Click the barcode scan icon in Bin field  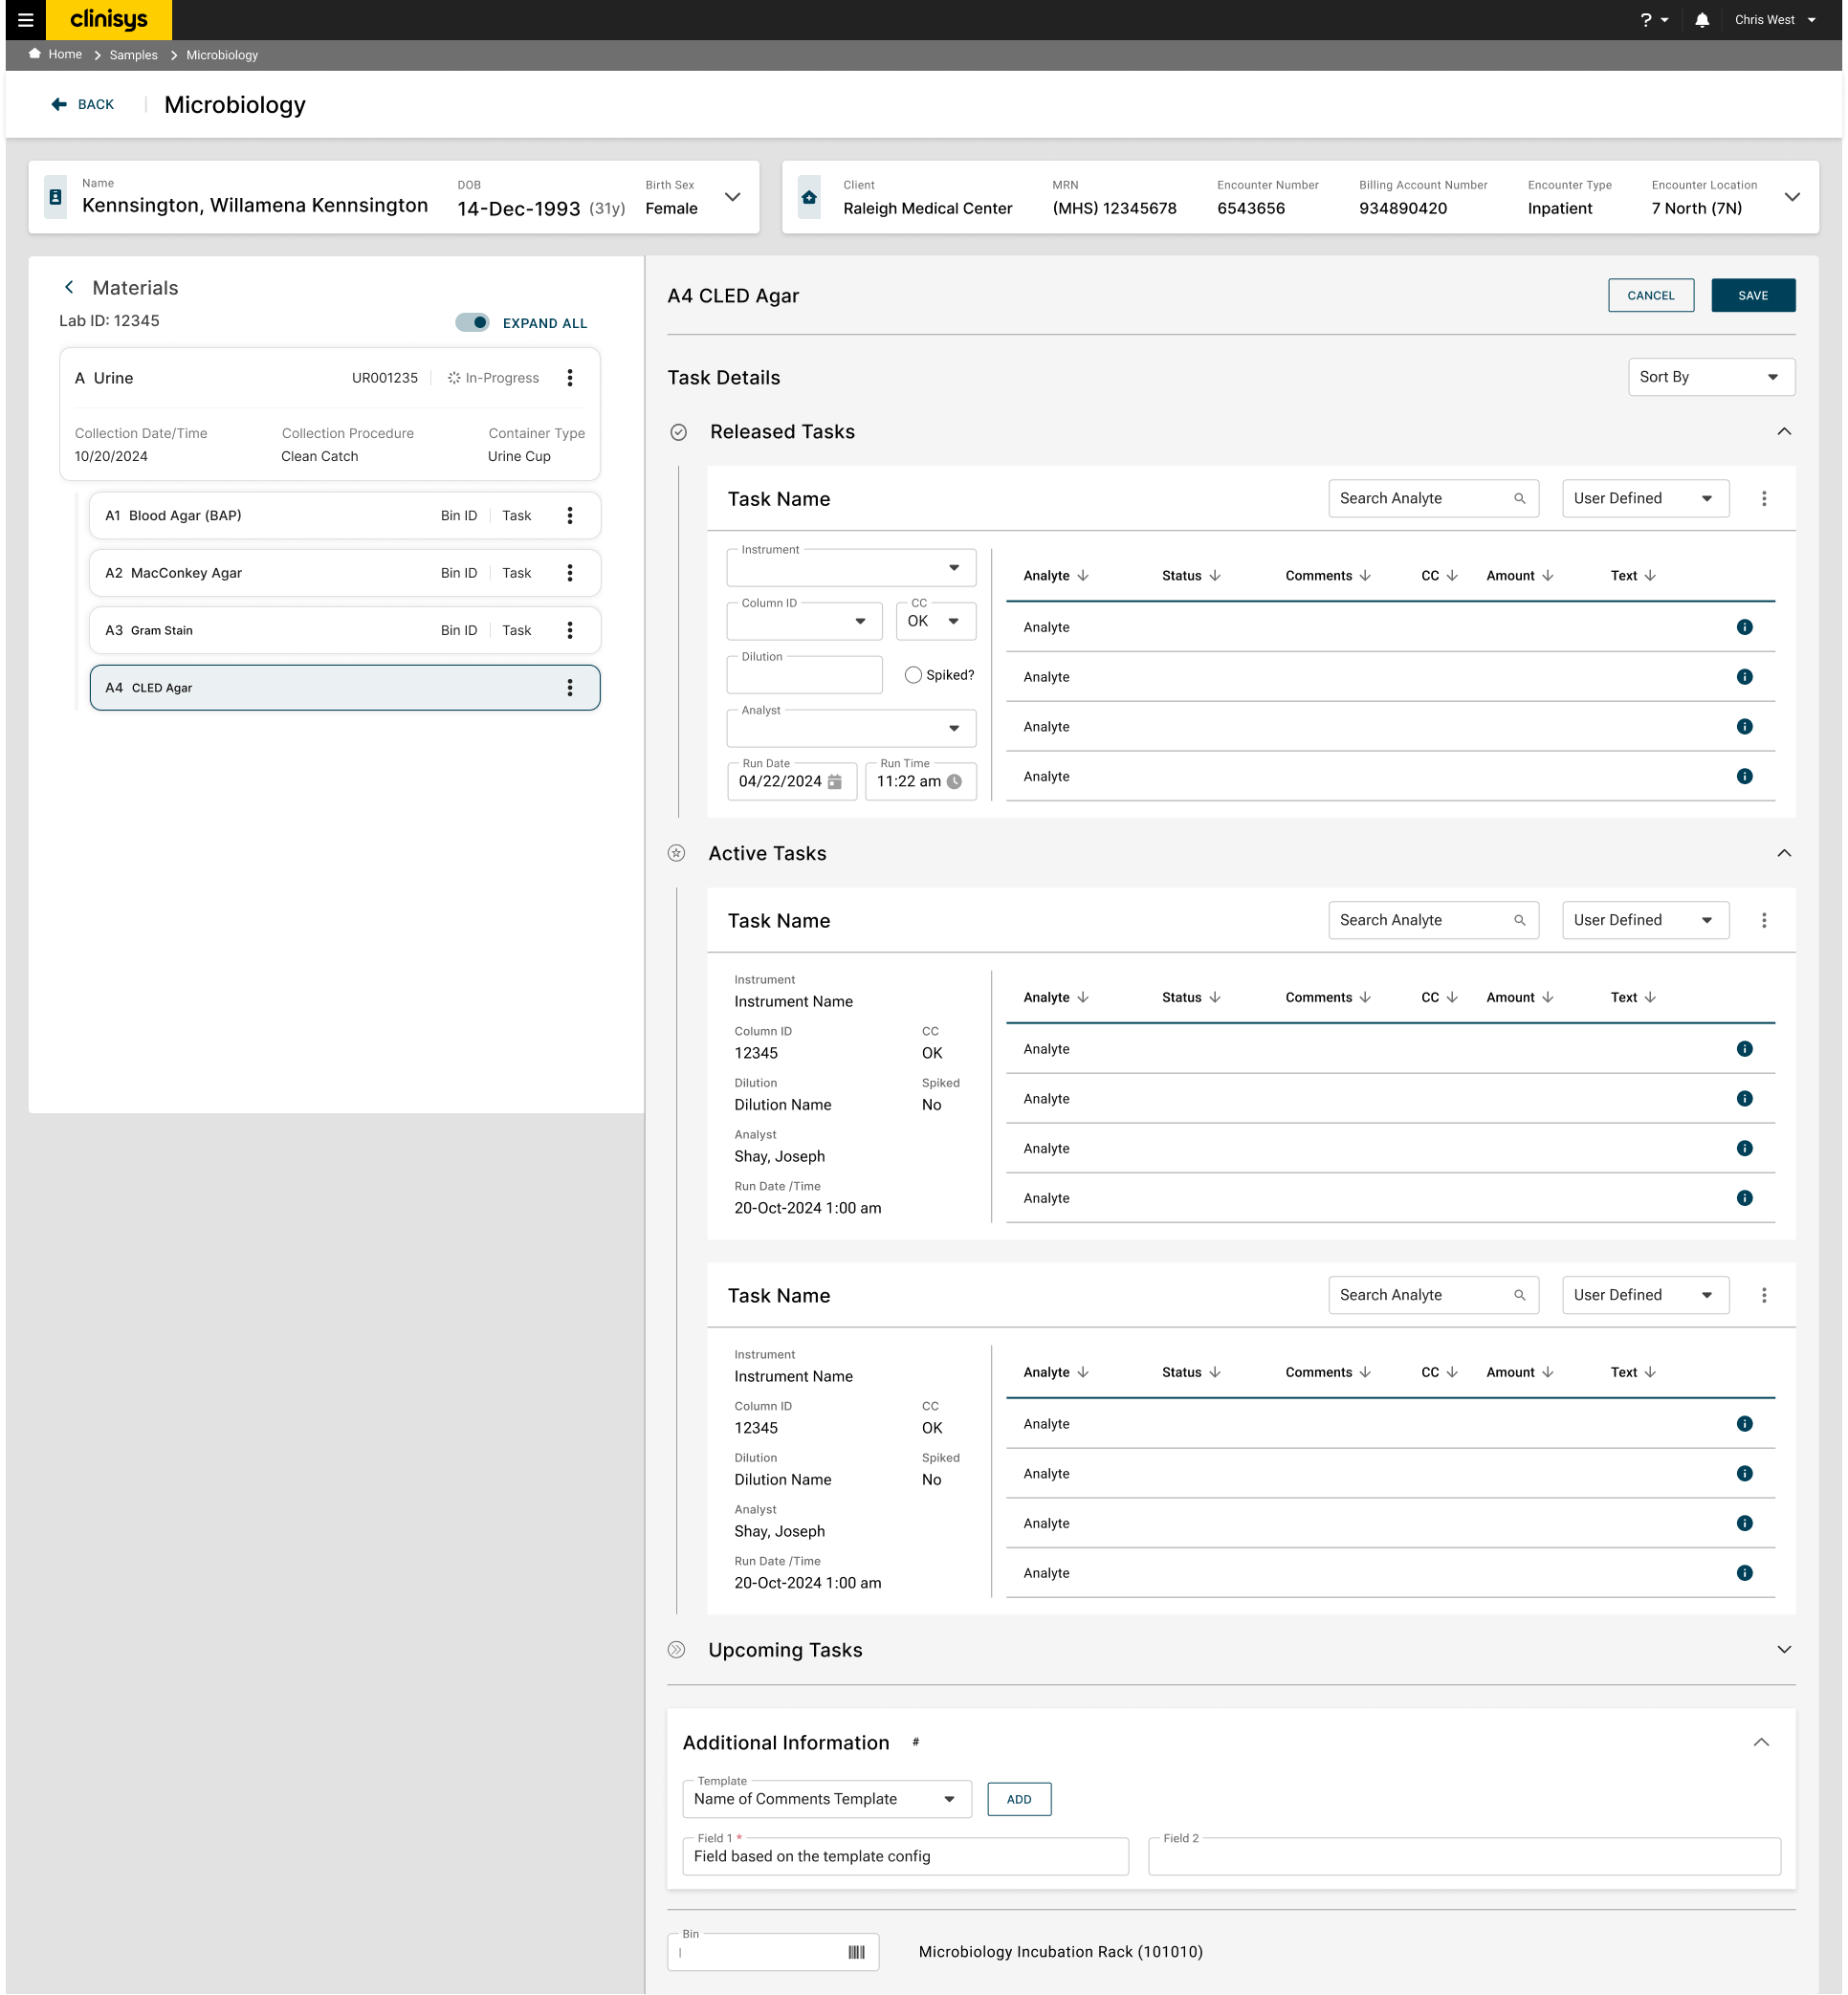pyautogui.click(x=857, y=1952)
